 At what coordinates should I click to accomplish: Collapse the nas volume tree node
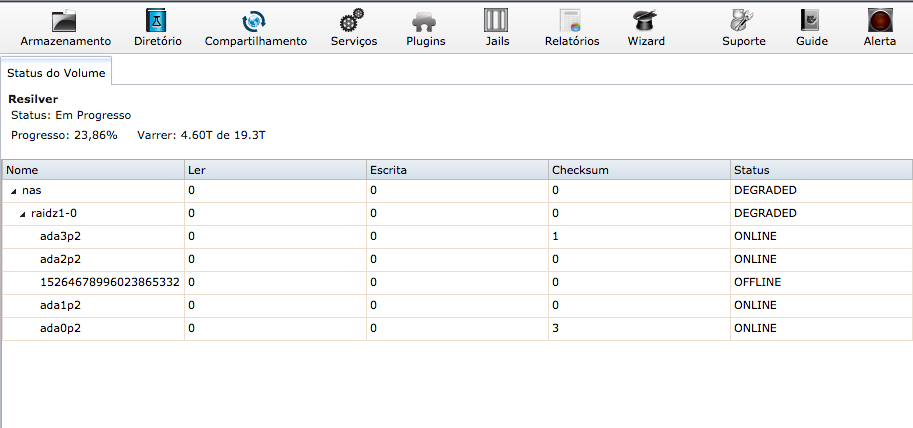pyautogui.click(x=13, y=191)
